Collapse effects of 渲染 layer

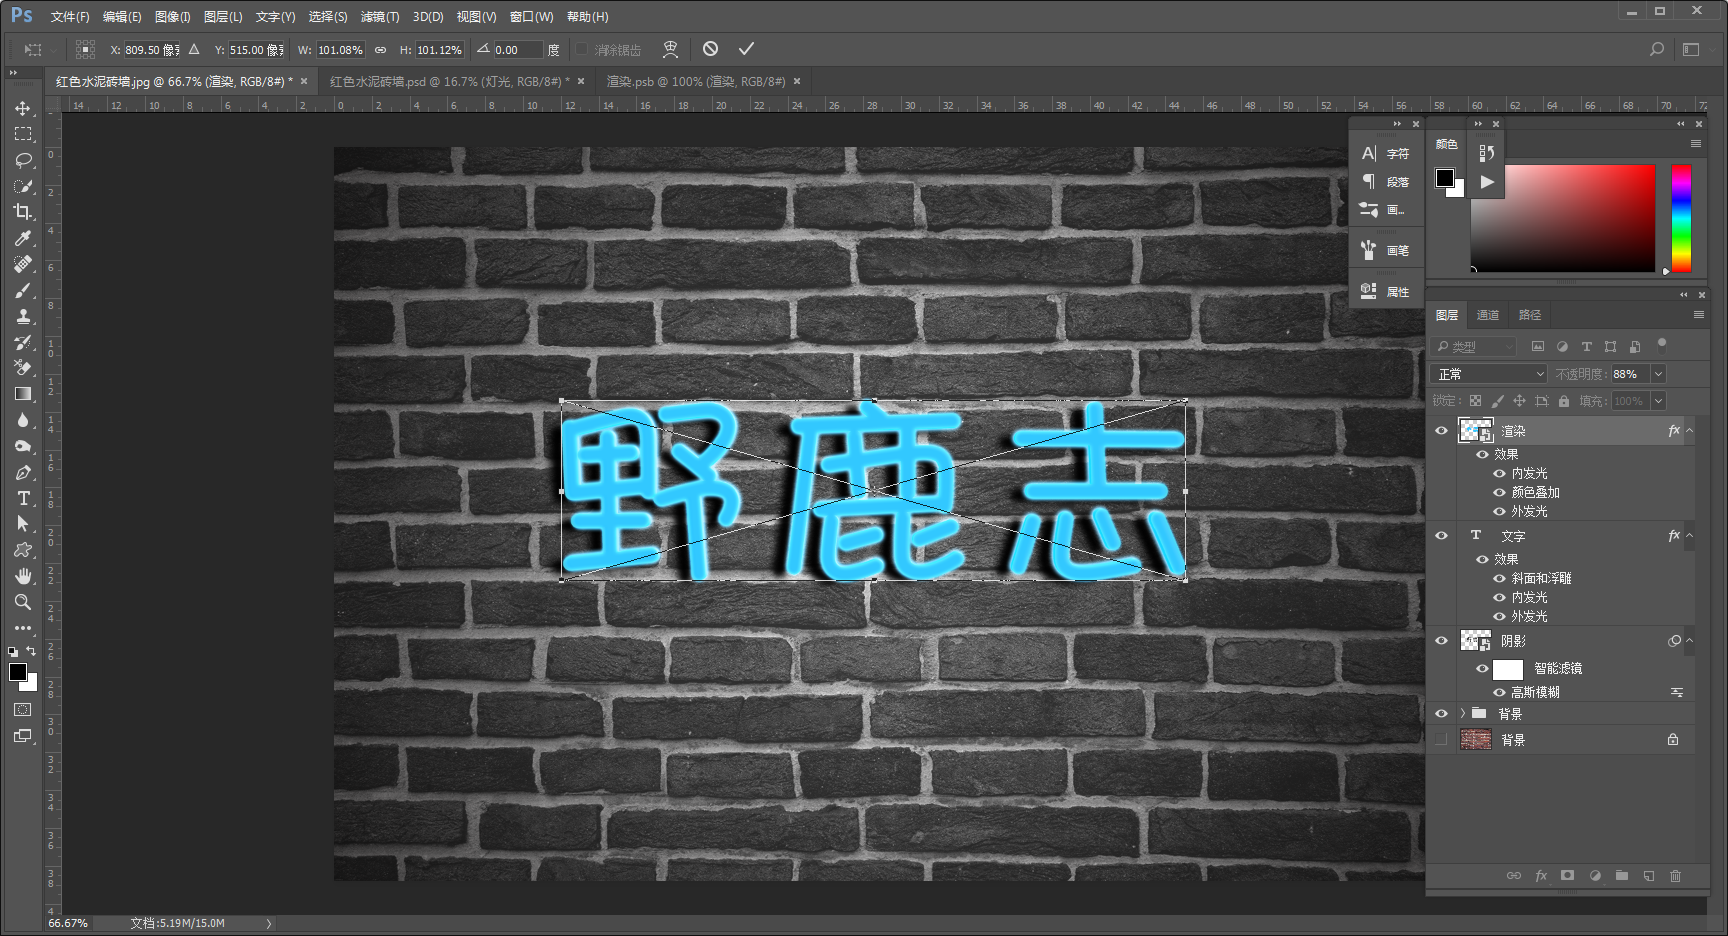pyautogui.click(x=1690, y=431)
